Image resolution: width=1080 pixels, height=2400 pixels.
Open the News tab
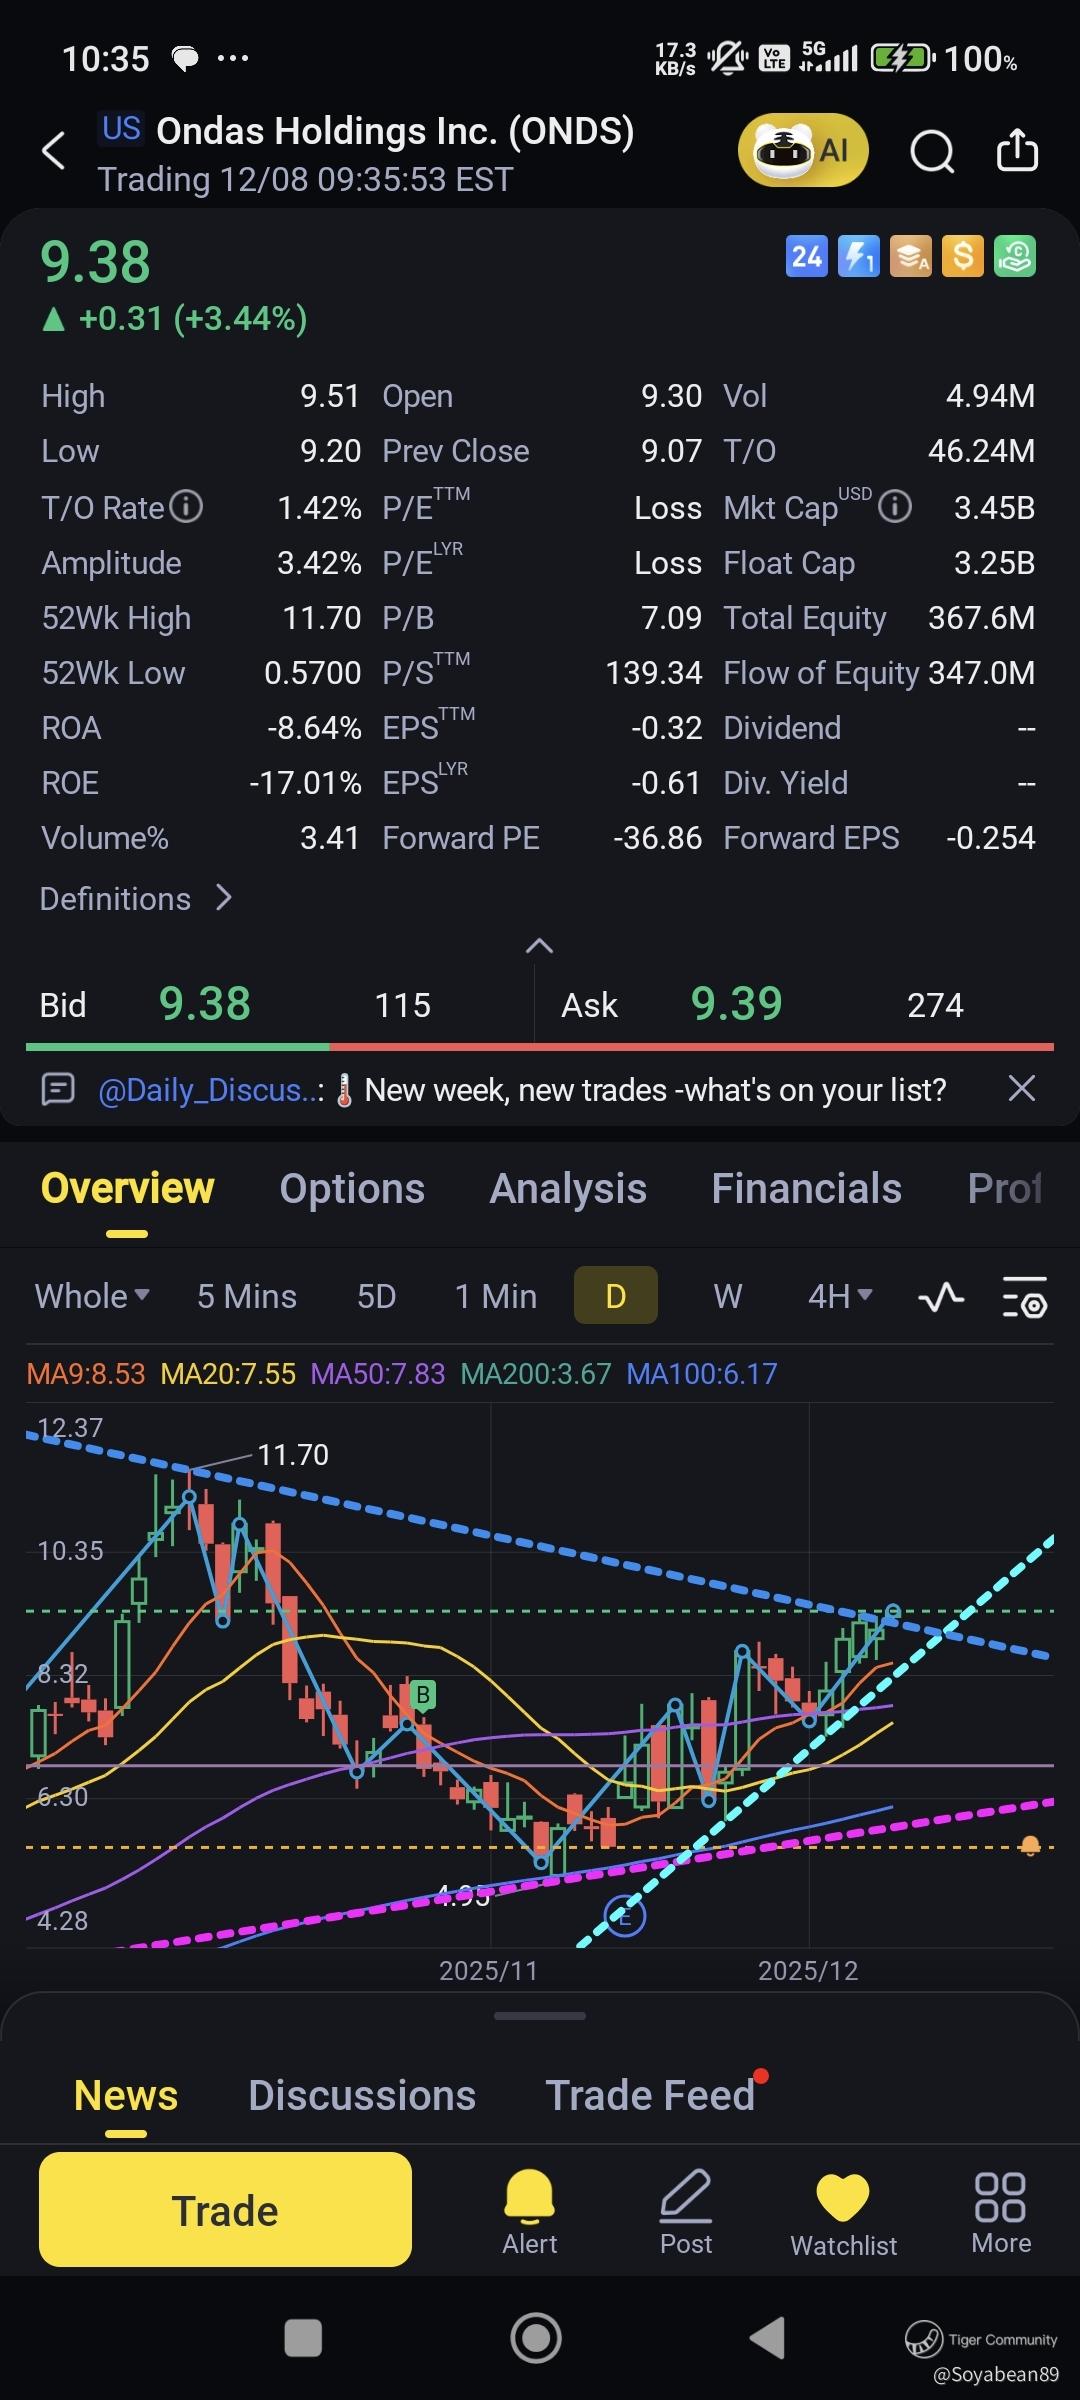pos(126,2095)
